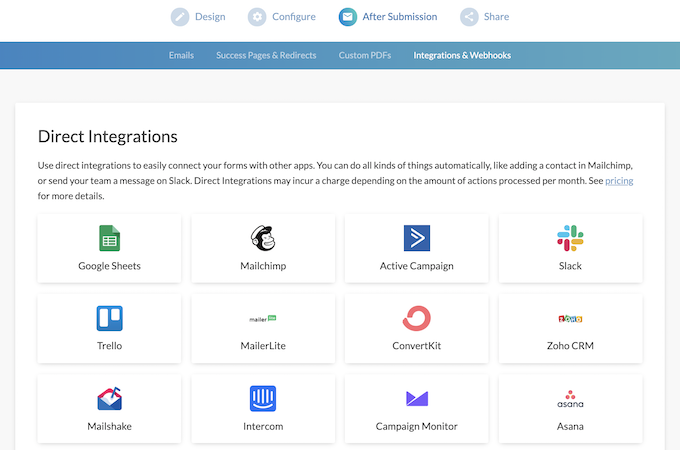The height and width of the screenshot is (450, 680).
Task: Pick the ConvertKit circular logo
Action: pyautogui.click(x=416, y=318)
